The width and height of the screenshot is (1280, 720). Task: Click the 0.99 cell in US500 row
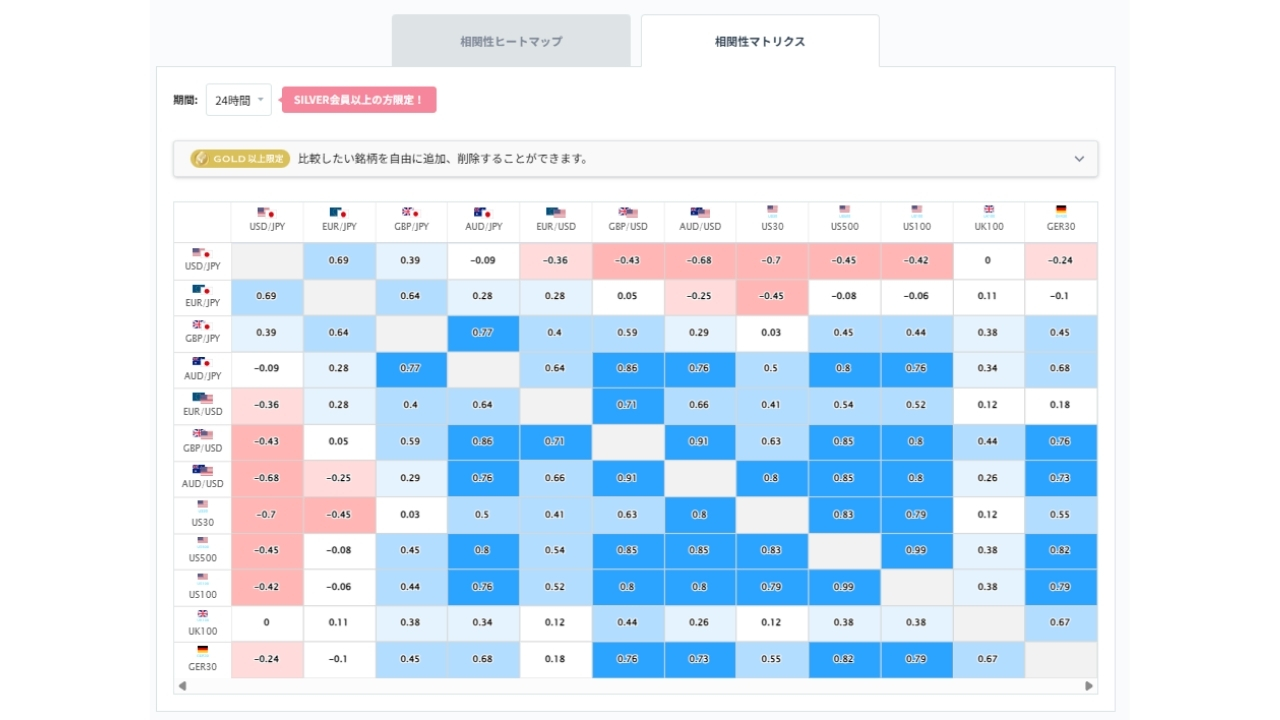point(917,551)
